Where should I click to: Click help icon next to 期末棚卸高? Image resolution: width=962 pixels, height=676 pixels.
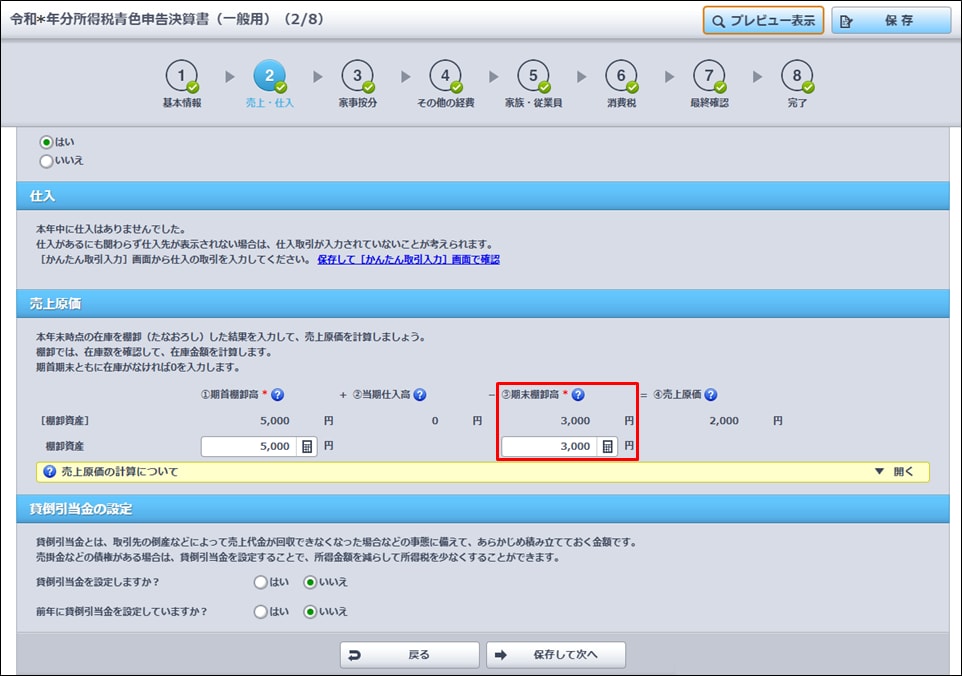[577, 395]
